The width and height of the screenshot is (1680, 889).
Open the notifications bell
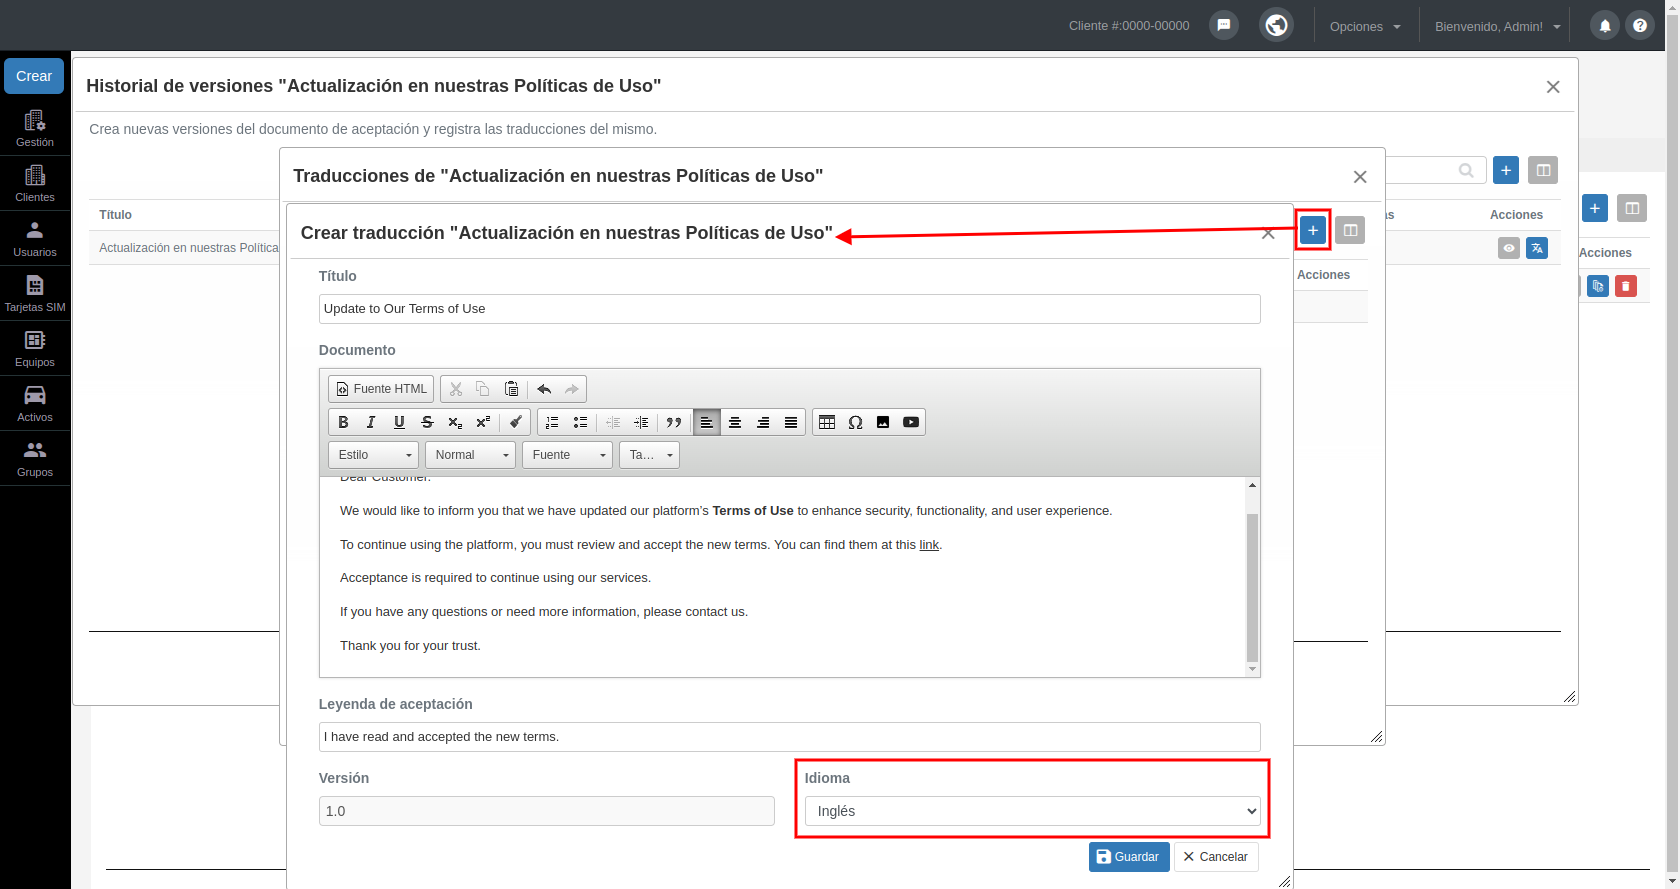[1605, 26]
